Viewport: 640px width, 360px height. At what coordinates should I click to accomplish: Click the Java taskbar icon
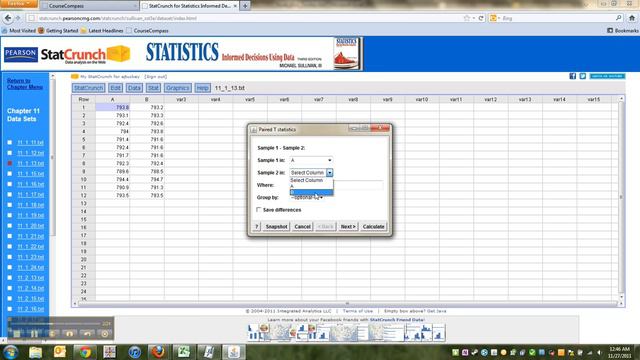click(233, 352)
